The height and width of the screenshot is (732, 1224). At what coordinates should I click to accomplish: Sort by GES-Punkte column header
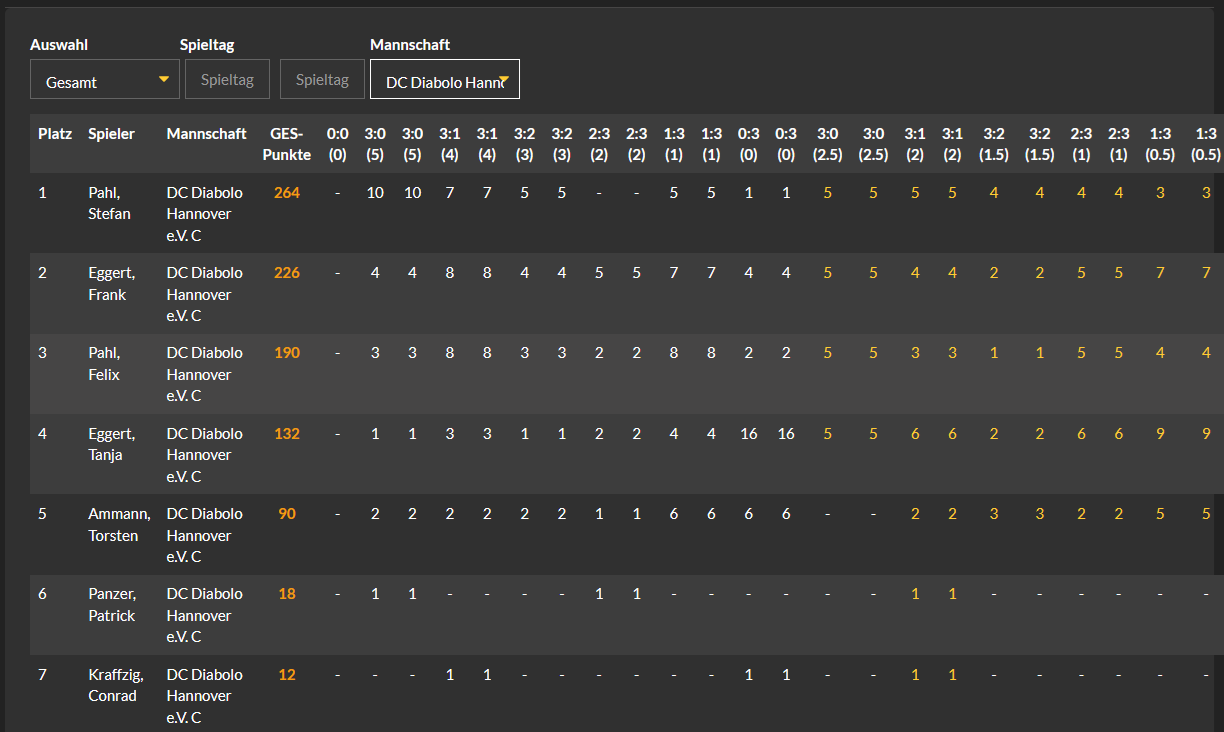tap(287, 144)
